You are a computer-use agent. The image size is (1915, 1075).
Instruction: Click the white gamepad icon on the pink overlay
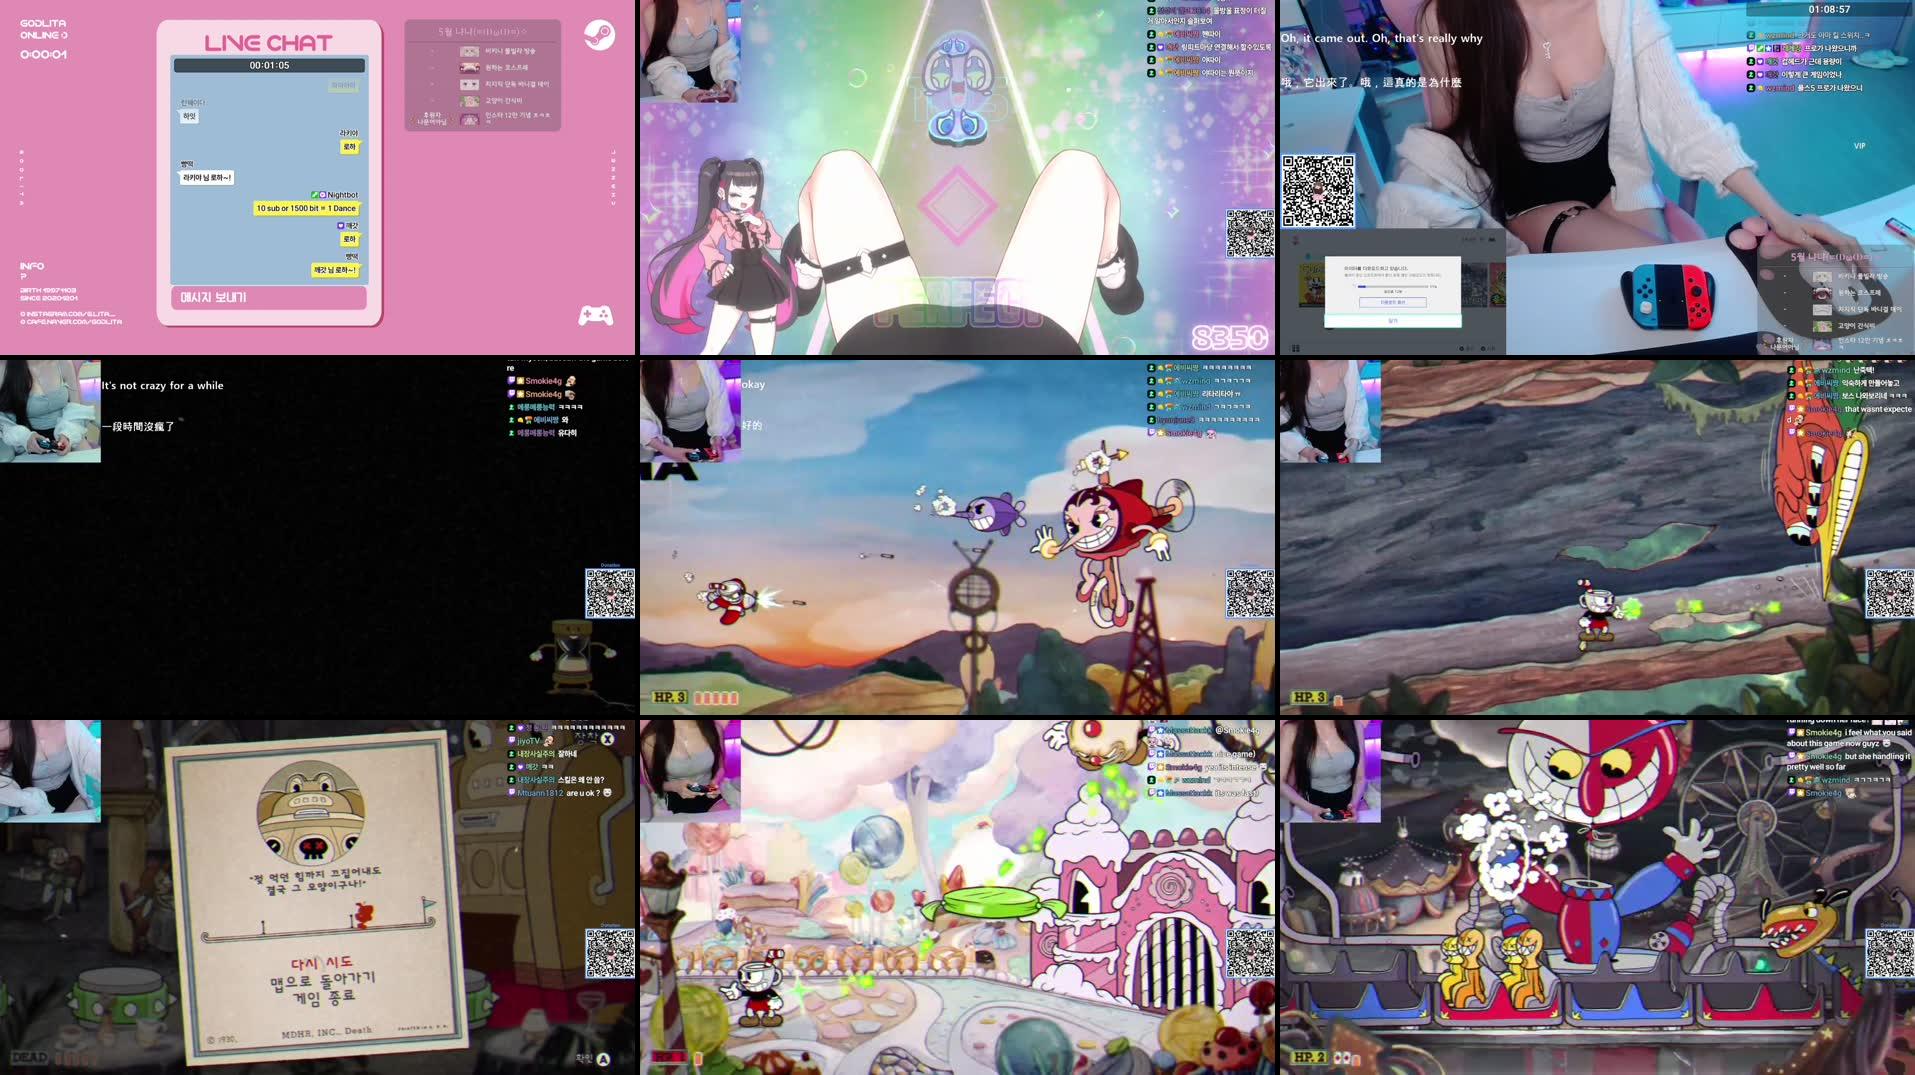click(596, 316)
